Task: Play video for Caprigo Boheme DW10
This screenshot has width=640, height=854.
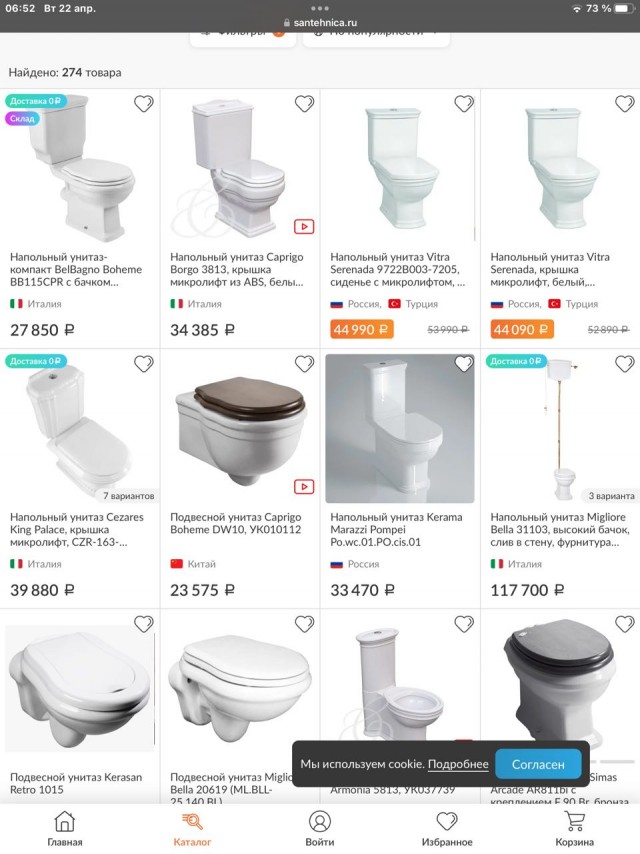Action: click(304, 486)
